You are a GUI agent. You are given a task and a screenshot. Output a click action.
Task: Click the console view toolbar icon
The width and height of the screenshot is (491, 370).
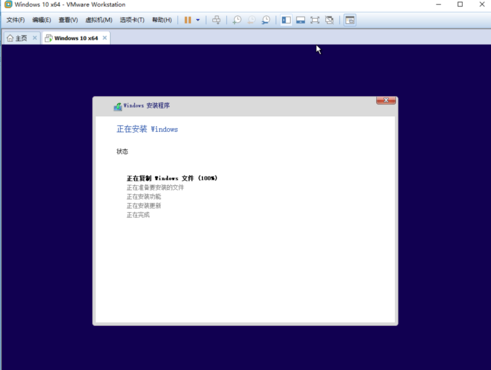[x=350, y=20]
